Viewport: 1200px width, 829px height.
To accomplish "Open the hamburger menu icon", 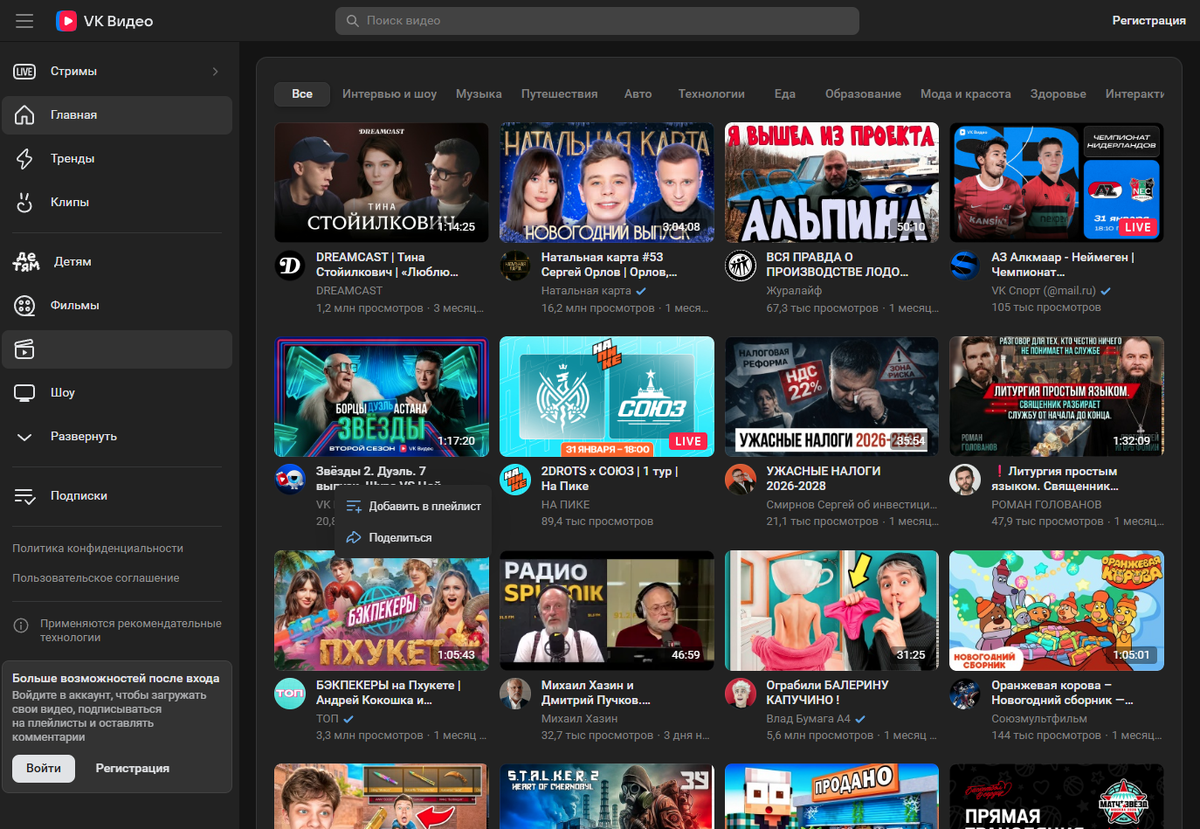I will tap(25, 21).
